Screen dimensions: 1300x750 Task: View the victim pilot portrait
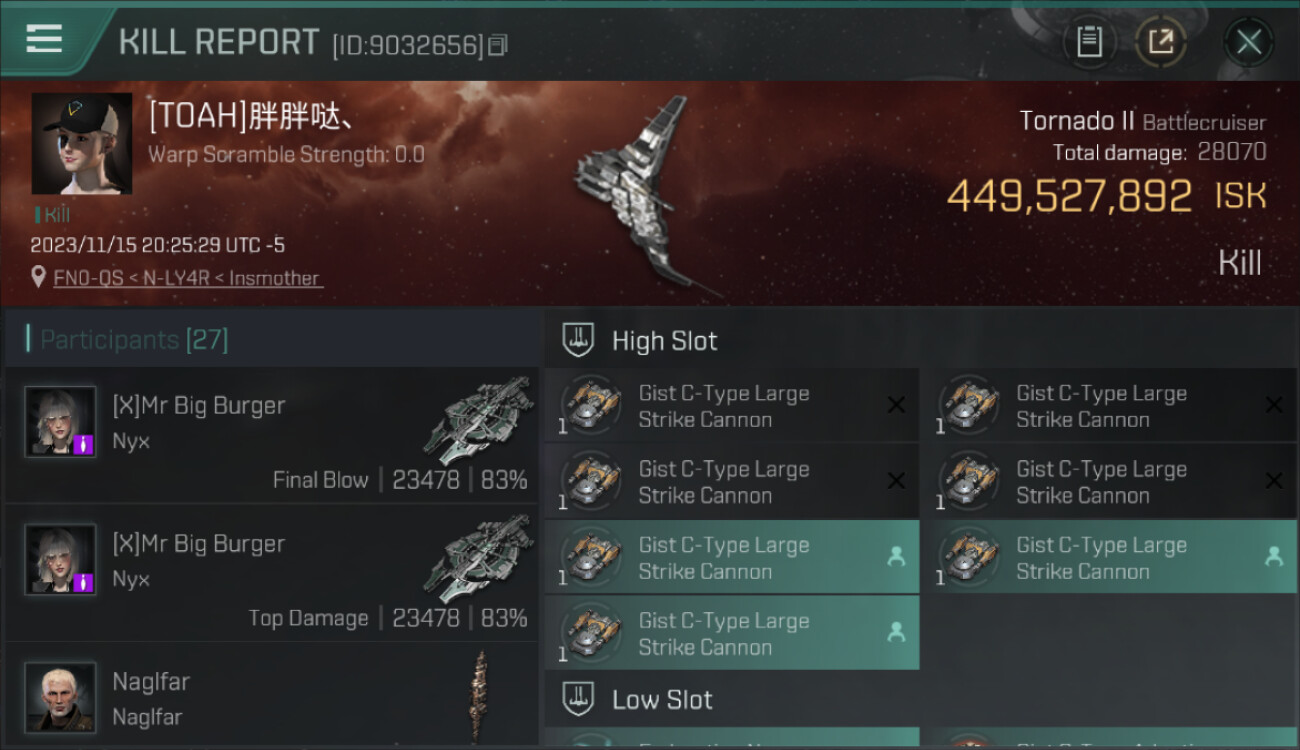pyautogui.click(x=81, y=144)
